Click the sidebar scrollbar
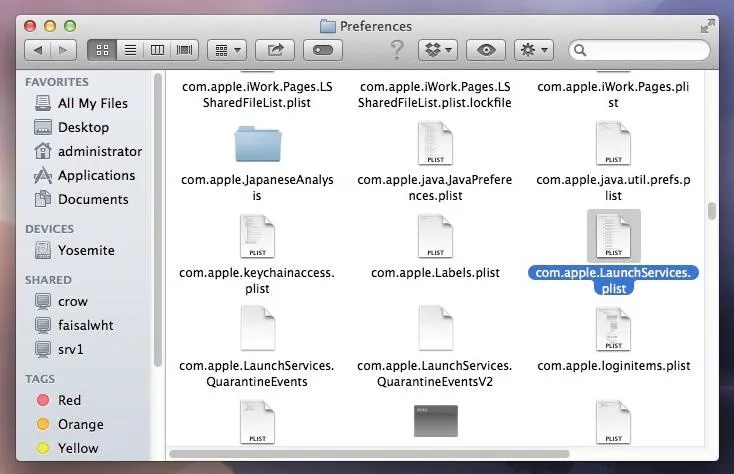 pyautogui.click(x=158, y=220)
